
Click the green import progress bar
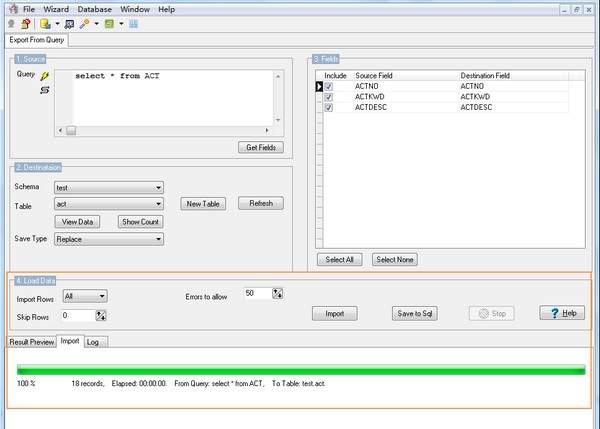pos(300,369)
